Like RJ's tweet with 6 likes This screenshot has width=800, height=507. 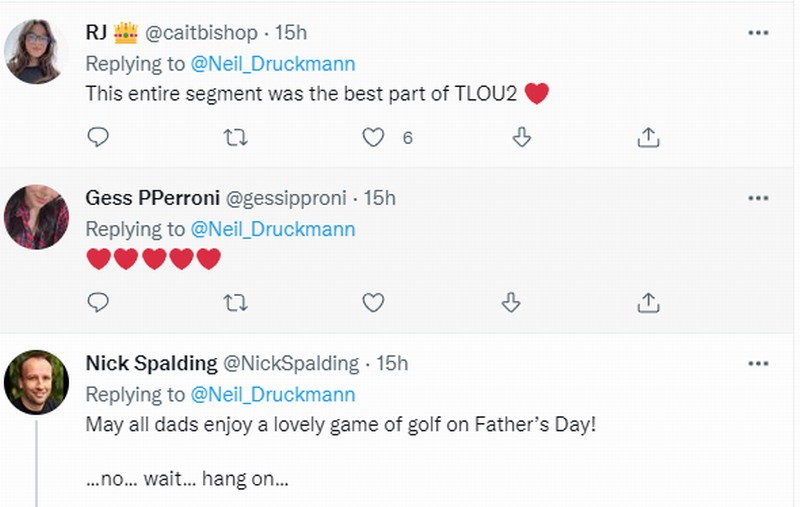tap(373, 137)
